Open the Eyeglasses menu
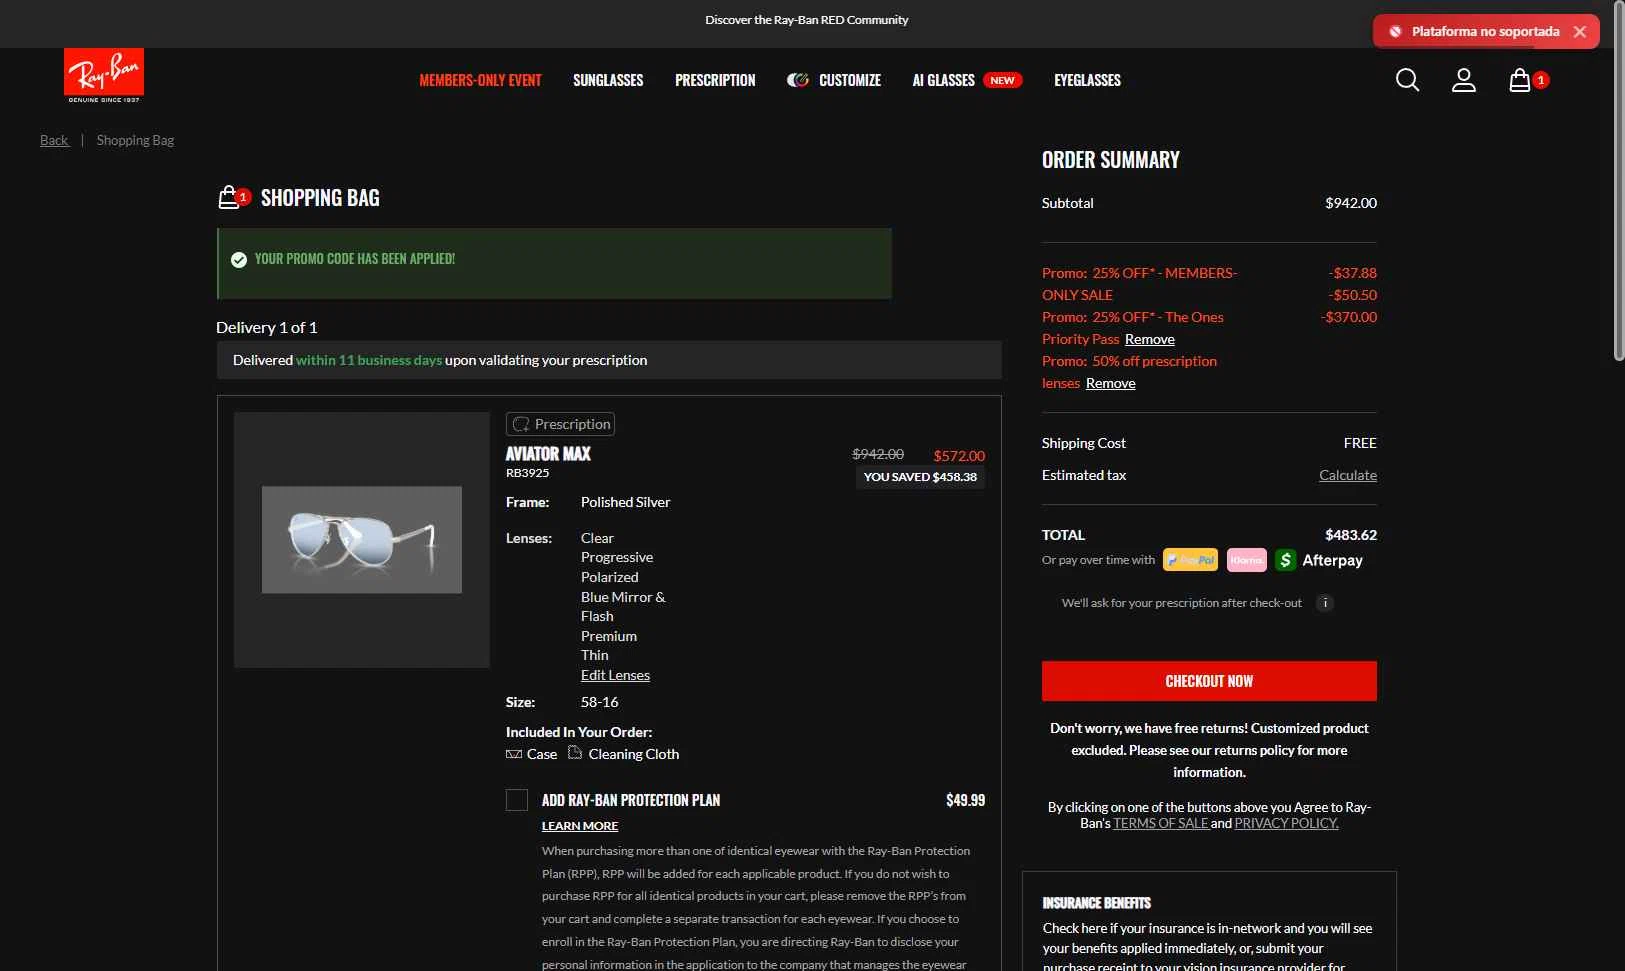This screenshot has height=971, width=1625. click(x=1087, y=80)
